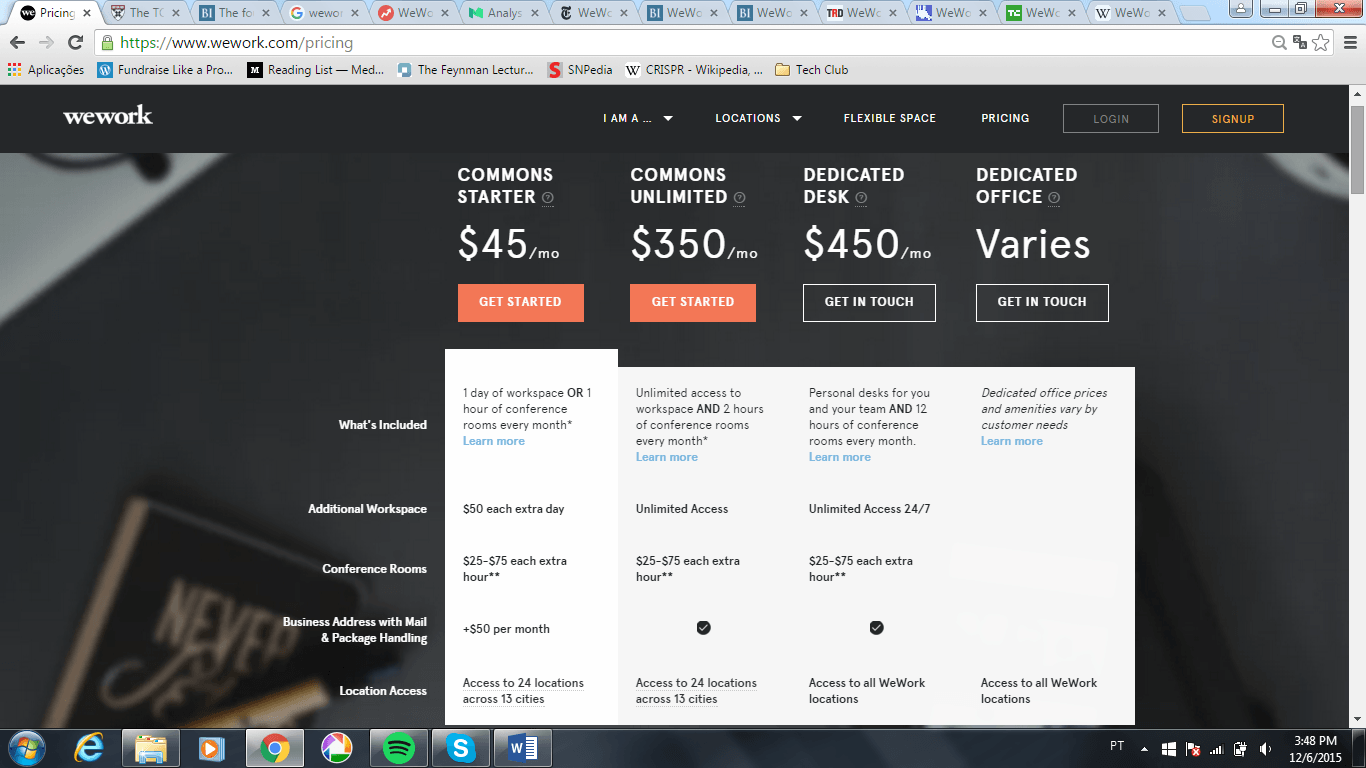The width and height of the screenshot is (1366, 768).
Task: Click Get Started under Commons Starter
Action: point(520,302)
